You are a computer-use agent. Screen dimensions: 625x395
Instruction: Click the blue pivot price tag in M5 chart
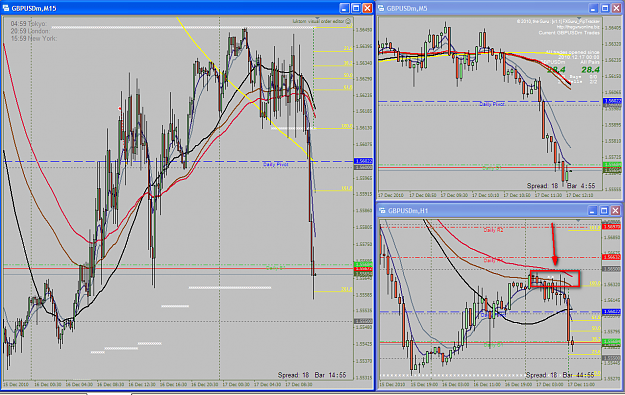coord(613,101)
